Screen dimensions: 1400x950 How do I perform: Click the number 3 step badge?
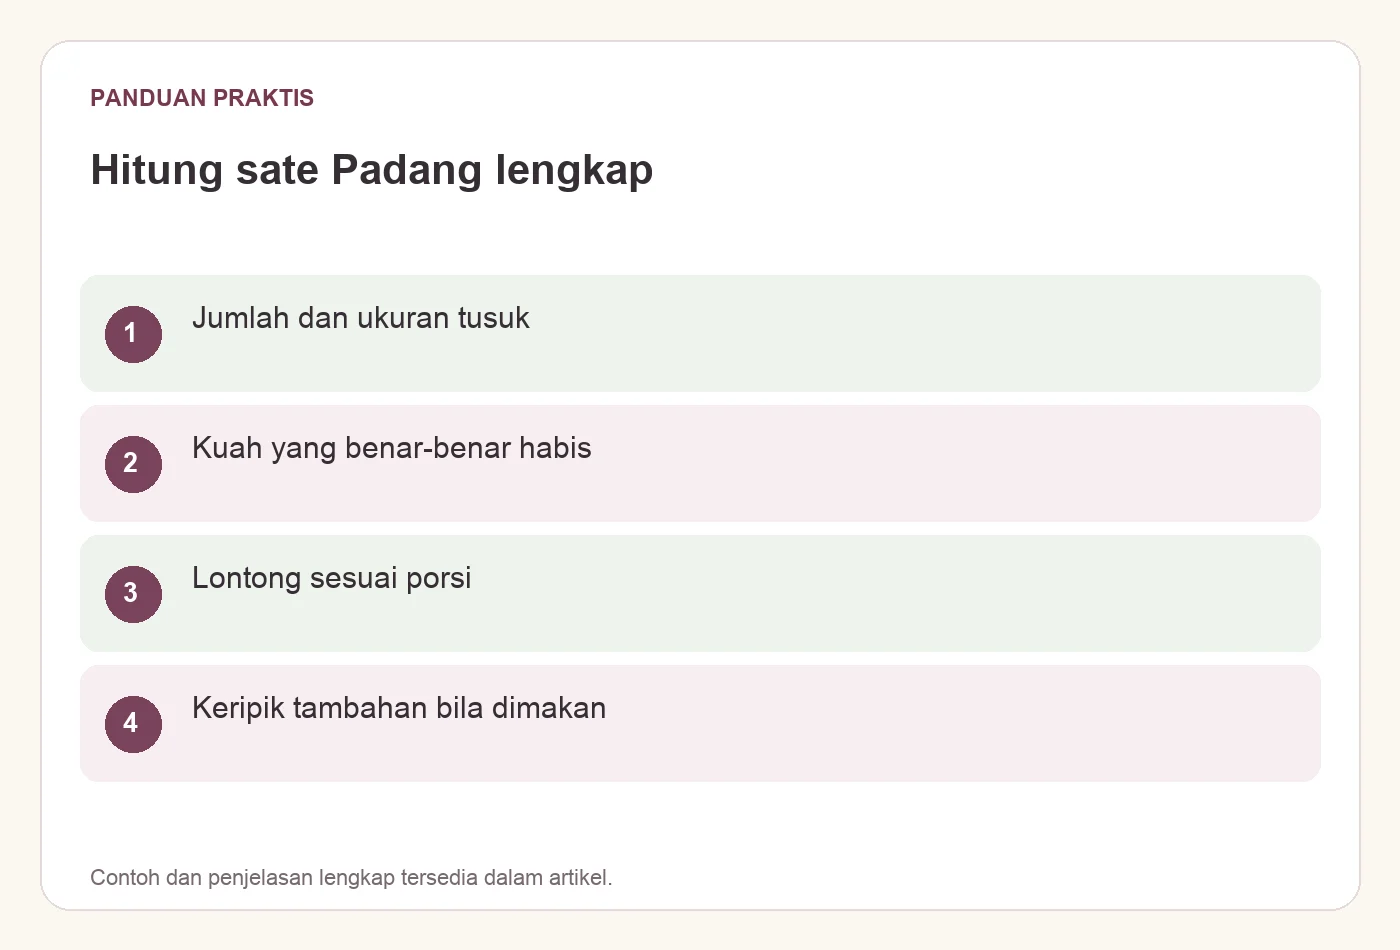click(x=133, y=594)
